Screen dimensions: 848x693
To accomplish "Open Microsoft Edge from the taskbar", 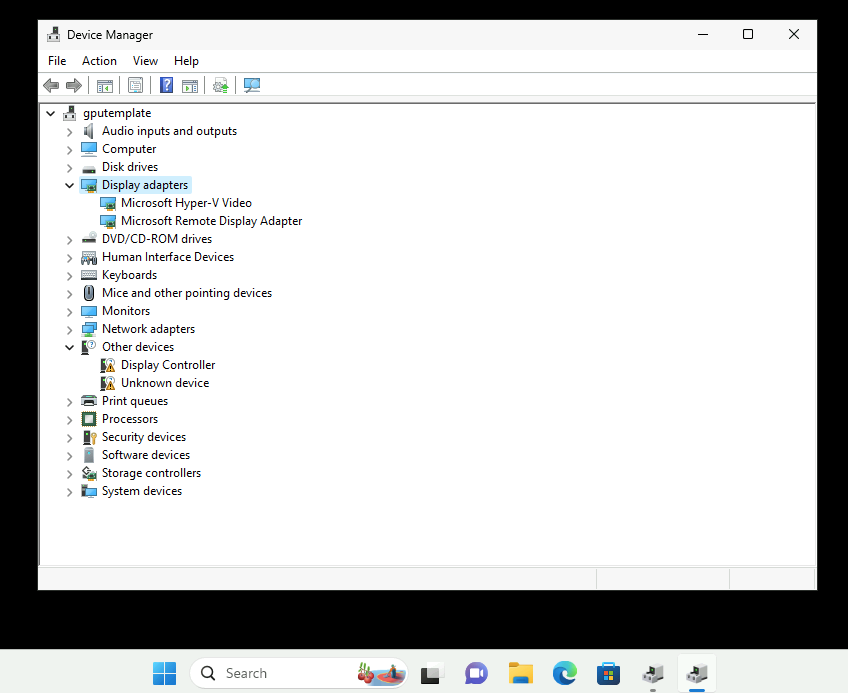I will click(x=565, y=674).
